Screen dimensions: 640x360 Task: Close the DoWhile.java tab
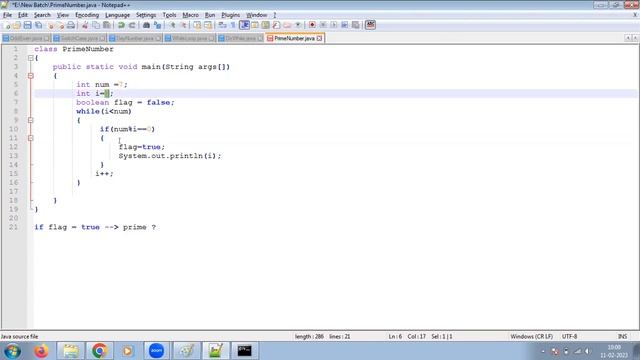point(260,38)
